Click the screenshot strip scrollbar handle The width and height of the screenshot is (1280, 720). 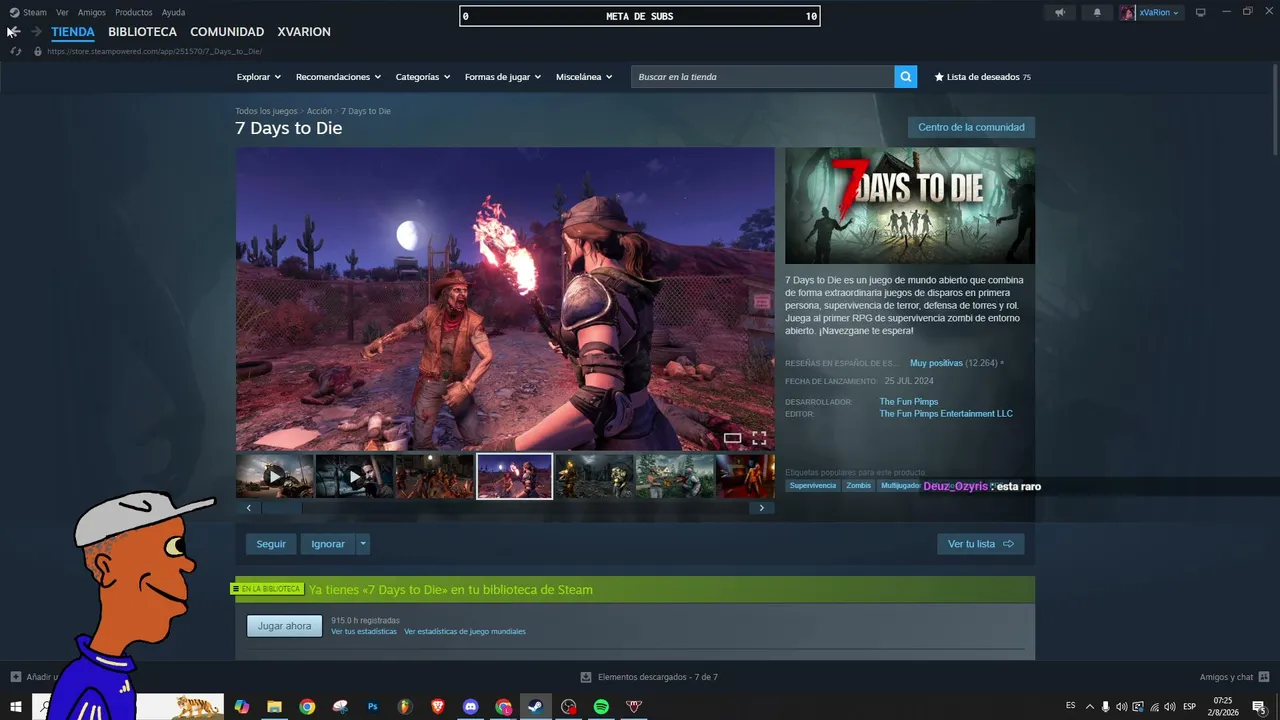tap(281, 508)
